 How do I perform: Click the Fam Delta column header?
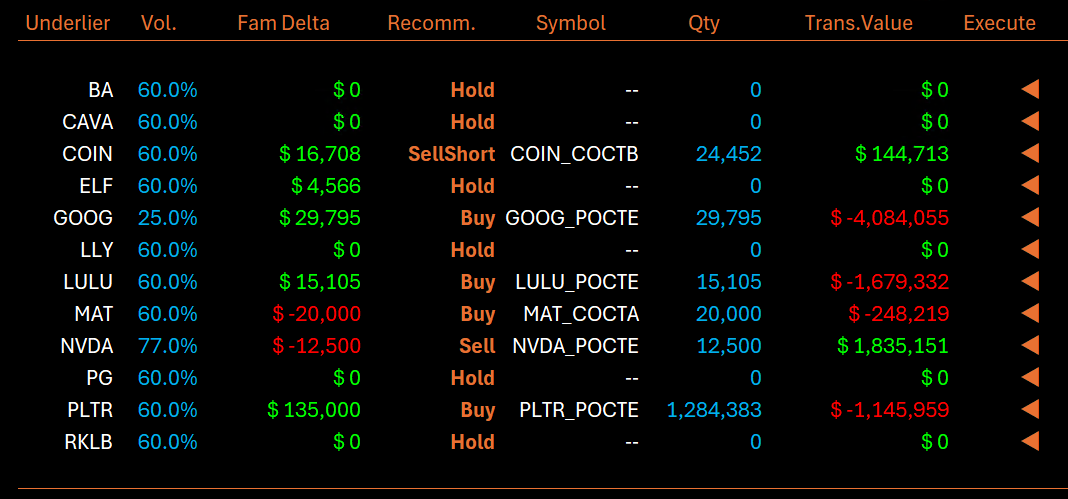(x=283, y=23)
